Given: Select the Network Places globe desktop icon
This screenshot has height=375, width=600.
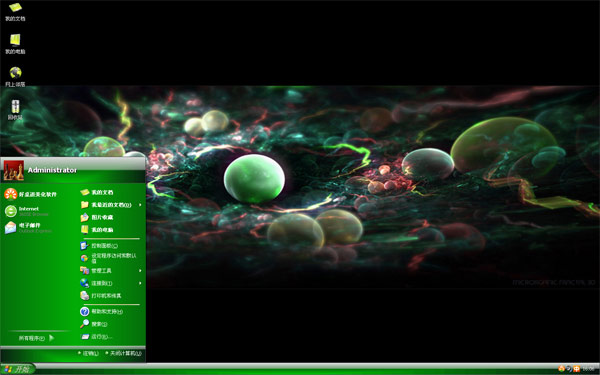Looking at the screenshot, I should click(15, 77).
